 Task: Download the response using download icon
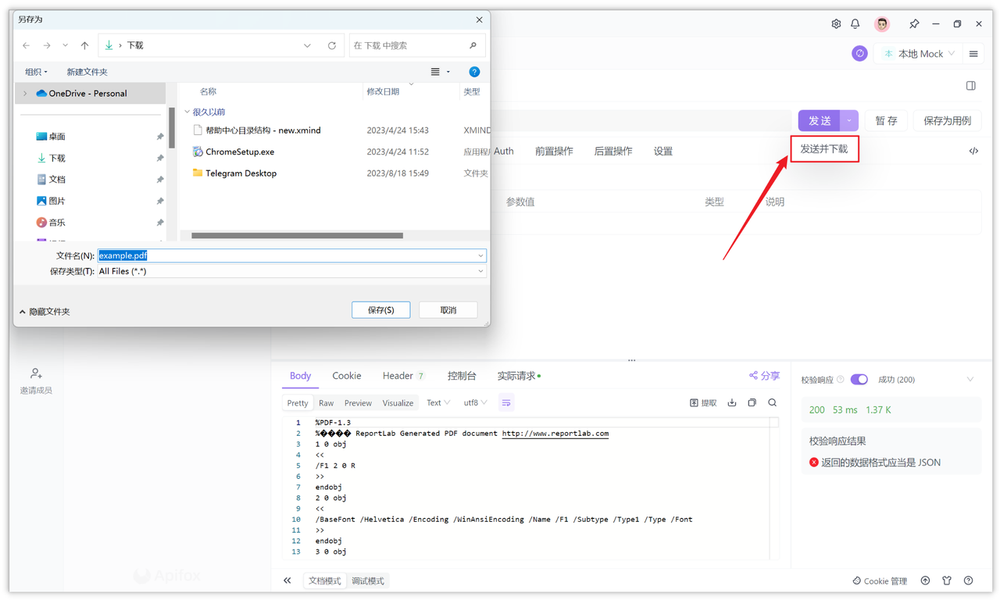point(731,402)
